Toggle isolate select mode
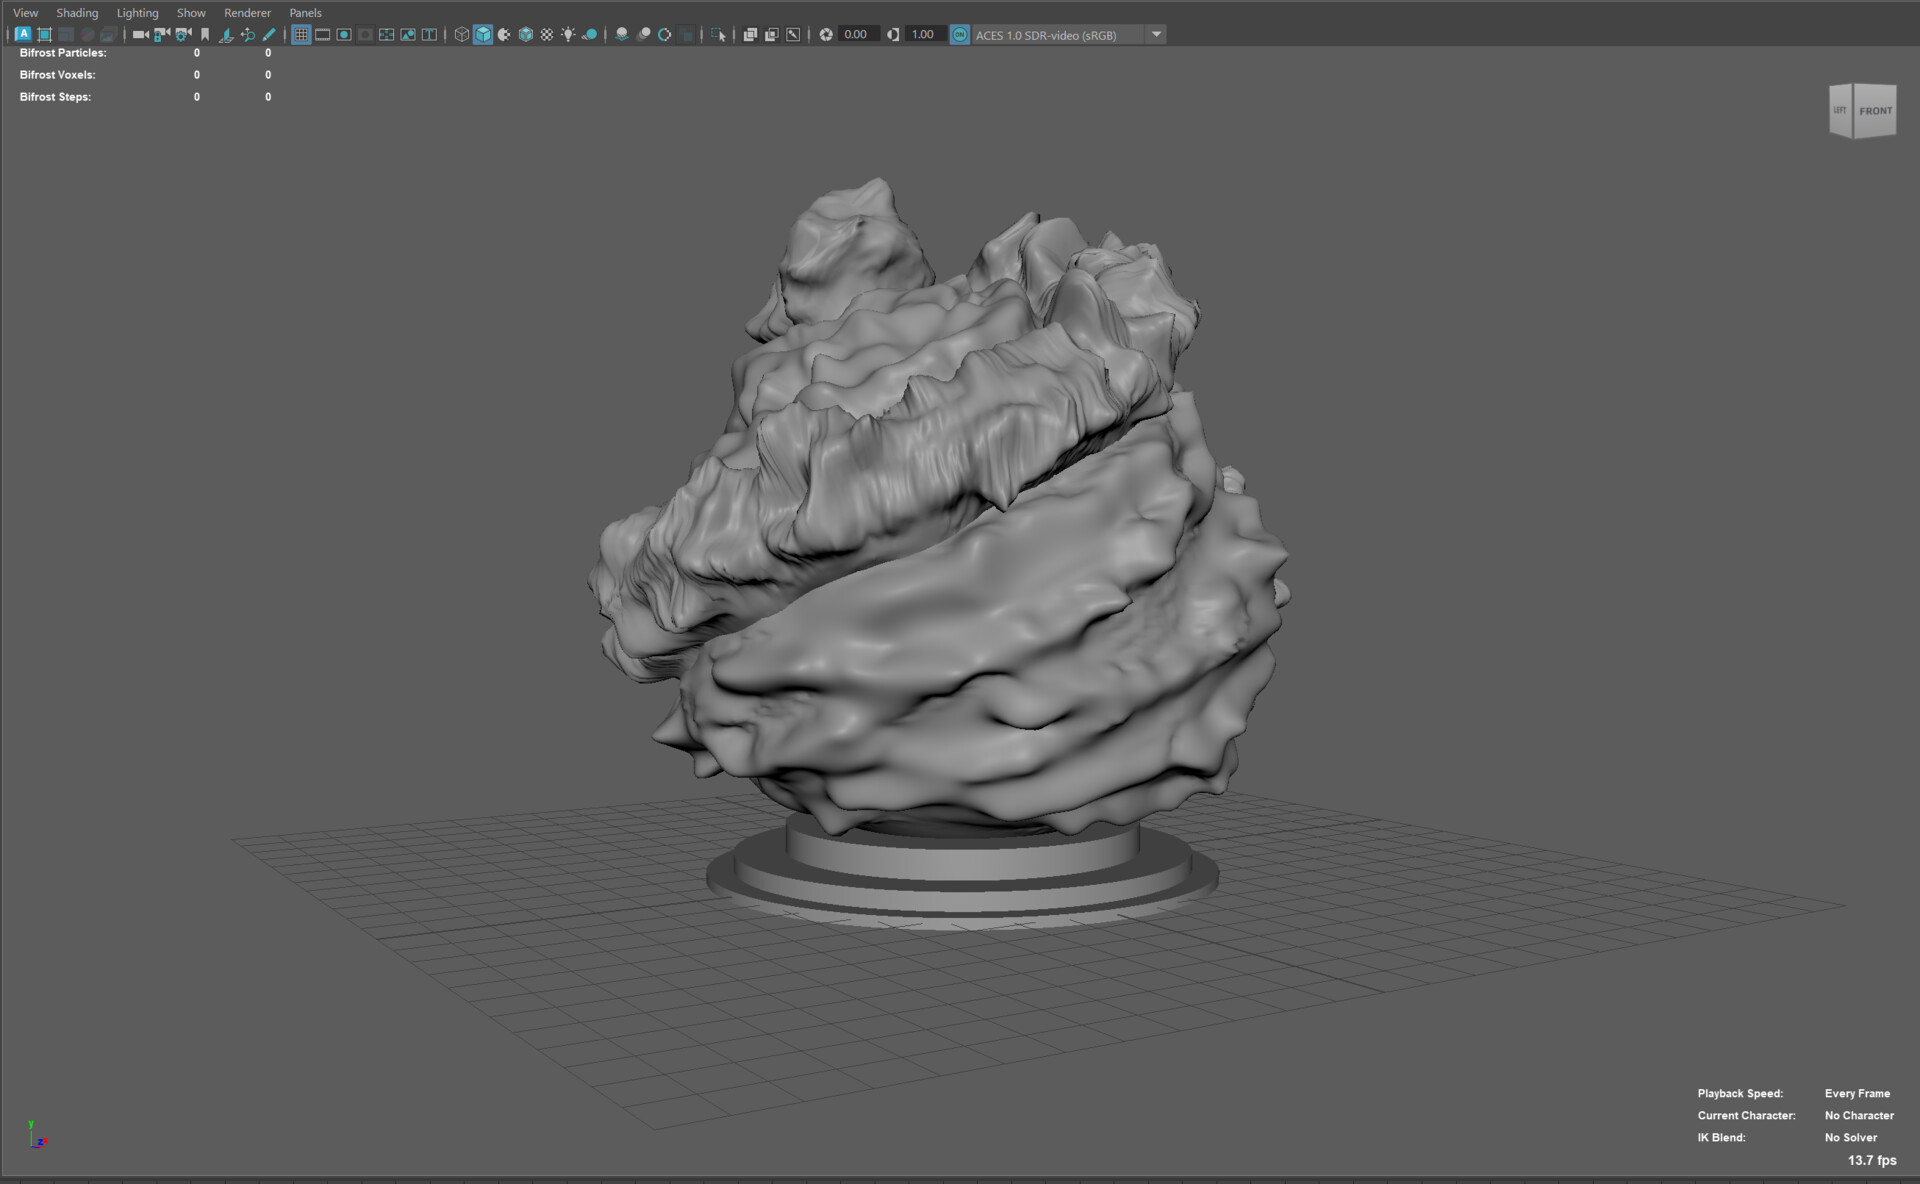1920x1184 pixels. coord(718,33)
